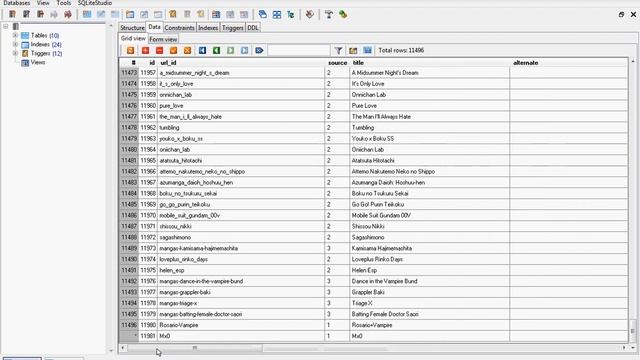Click the horizontal scrollbar right arrow
The width and height of the screenshot is (640, 360).
[x=624, y=348]
